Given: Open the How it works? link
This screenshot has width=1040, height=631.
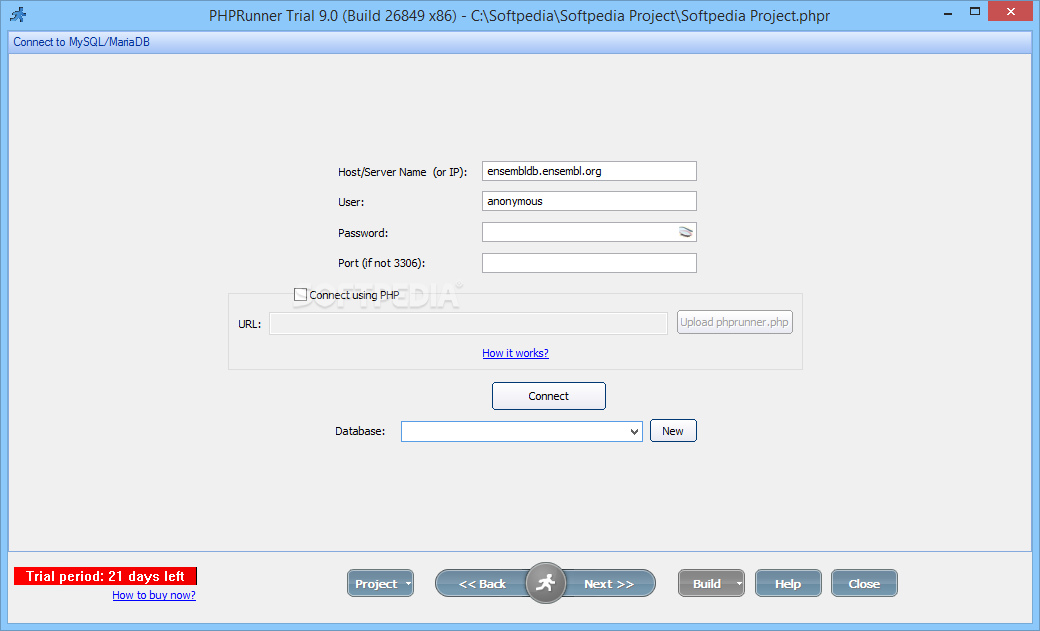Looking at the screenshot, I should point(515,353).
